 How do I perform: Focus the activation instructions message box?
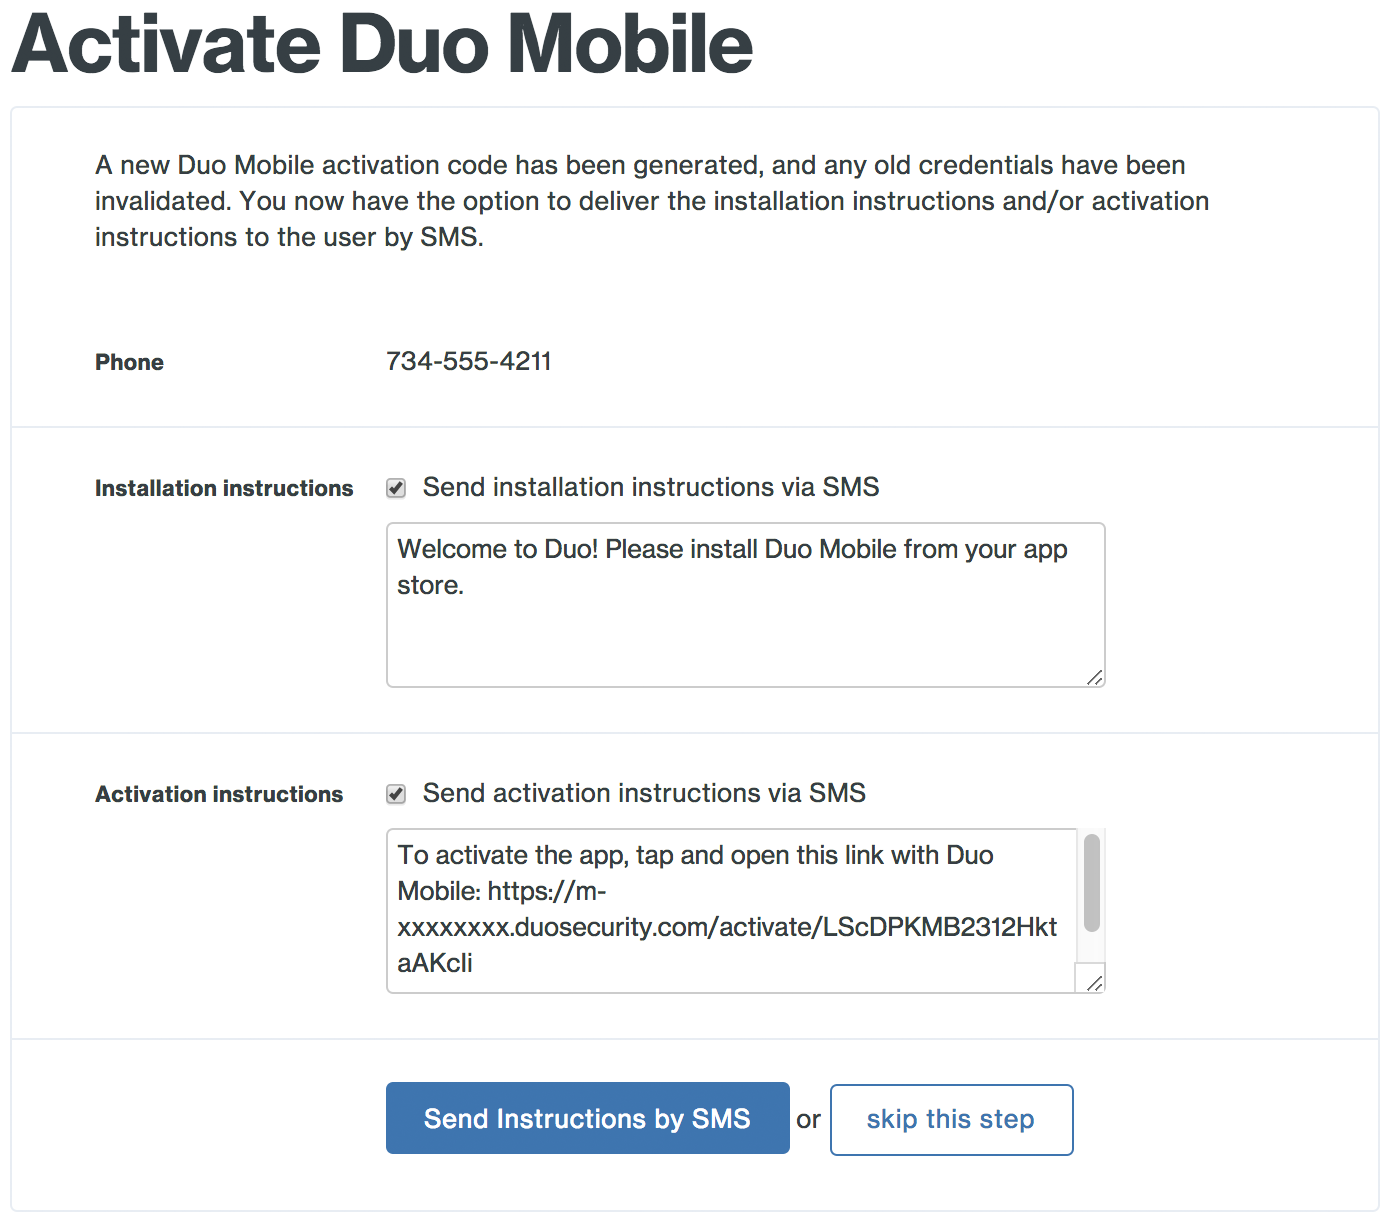tap(730, 910)
